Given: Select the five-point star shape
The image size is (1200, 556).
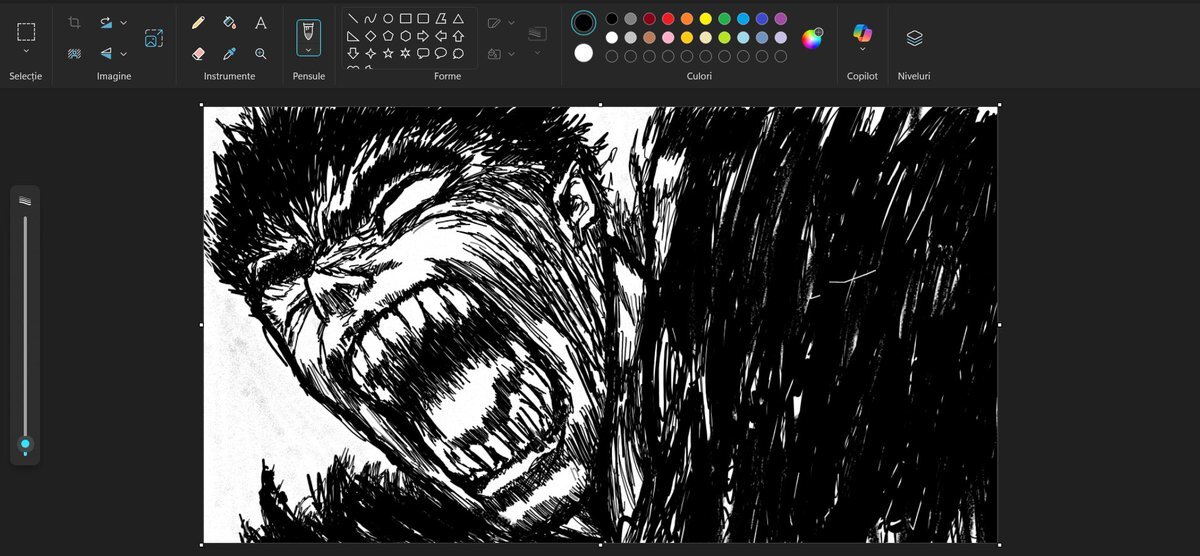Looking at the screenshot, I should [x=388, y=53].
